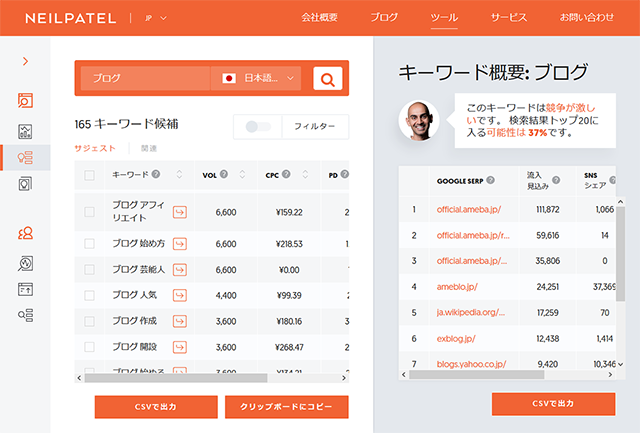
Task: Click the arrow icon next to ブログ 作成
Action: [x=180, y=322]
